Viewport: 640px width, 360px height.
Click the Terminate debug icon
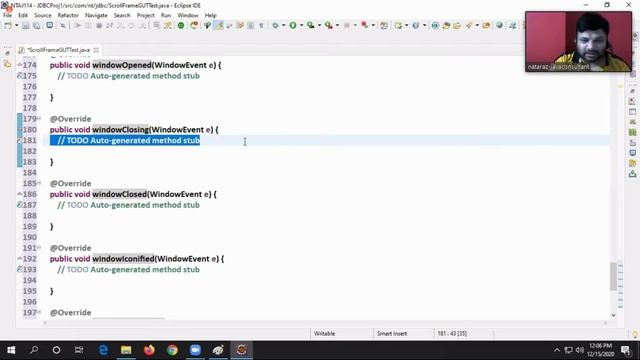tap(99, 26)
